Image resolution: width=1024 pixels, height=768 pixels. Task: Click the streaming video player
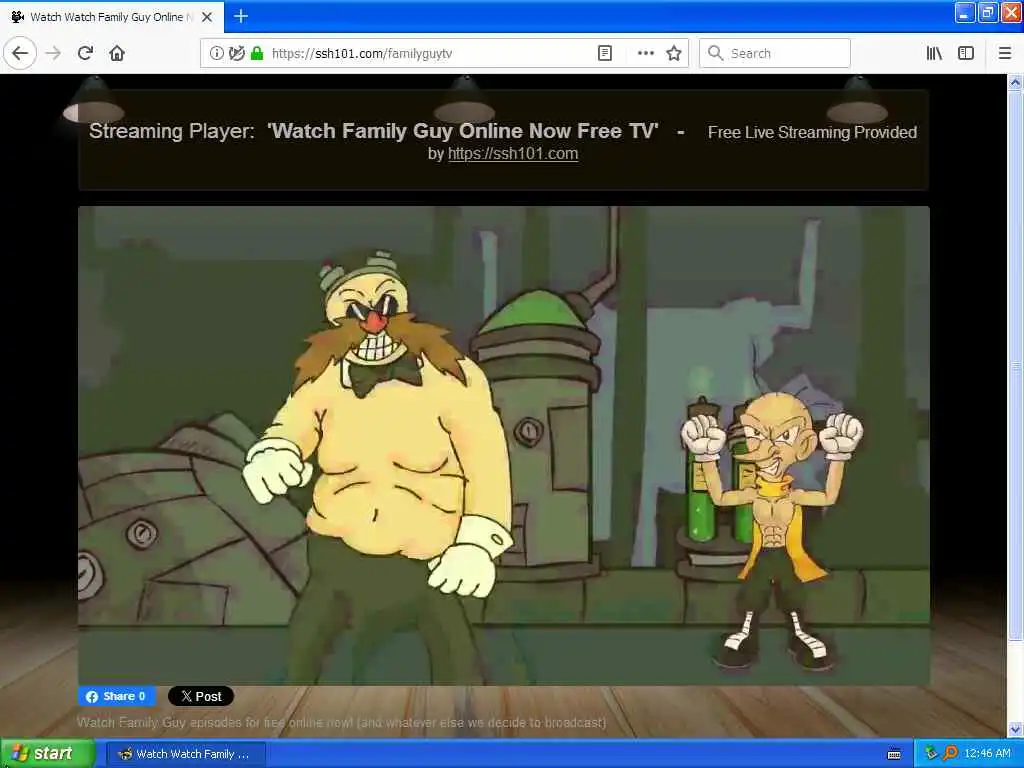click(x=504, y=446)
